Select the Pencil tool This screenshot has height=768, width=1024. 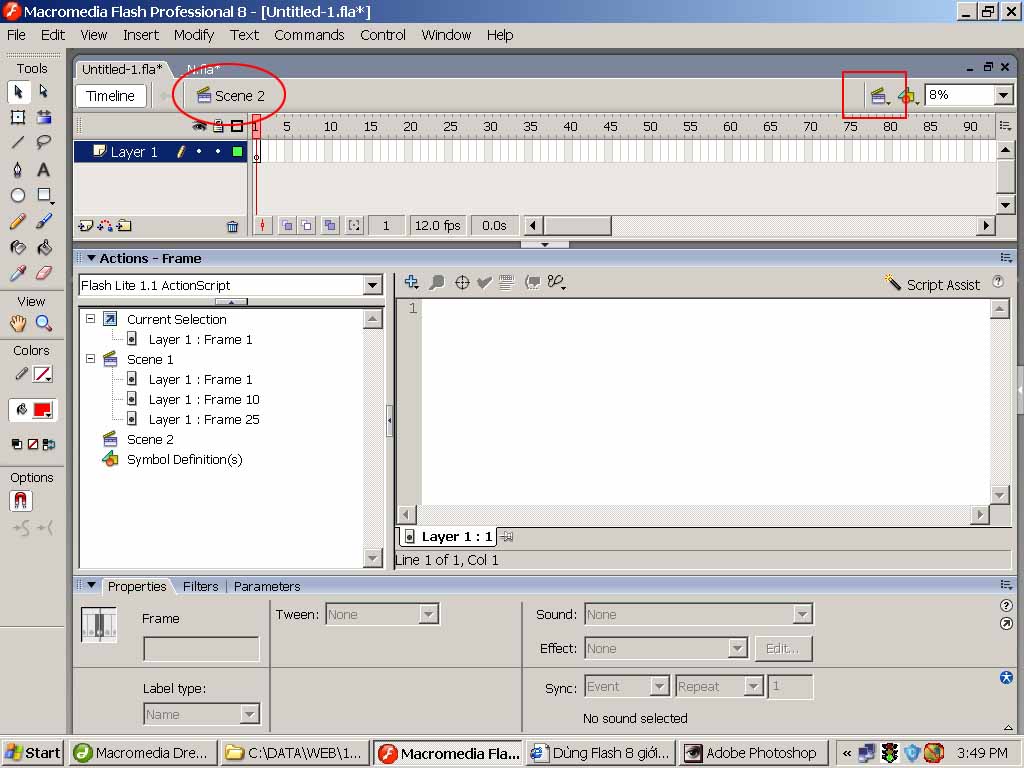pyautogui.click(x=18, y=221)
